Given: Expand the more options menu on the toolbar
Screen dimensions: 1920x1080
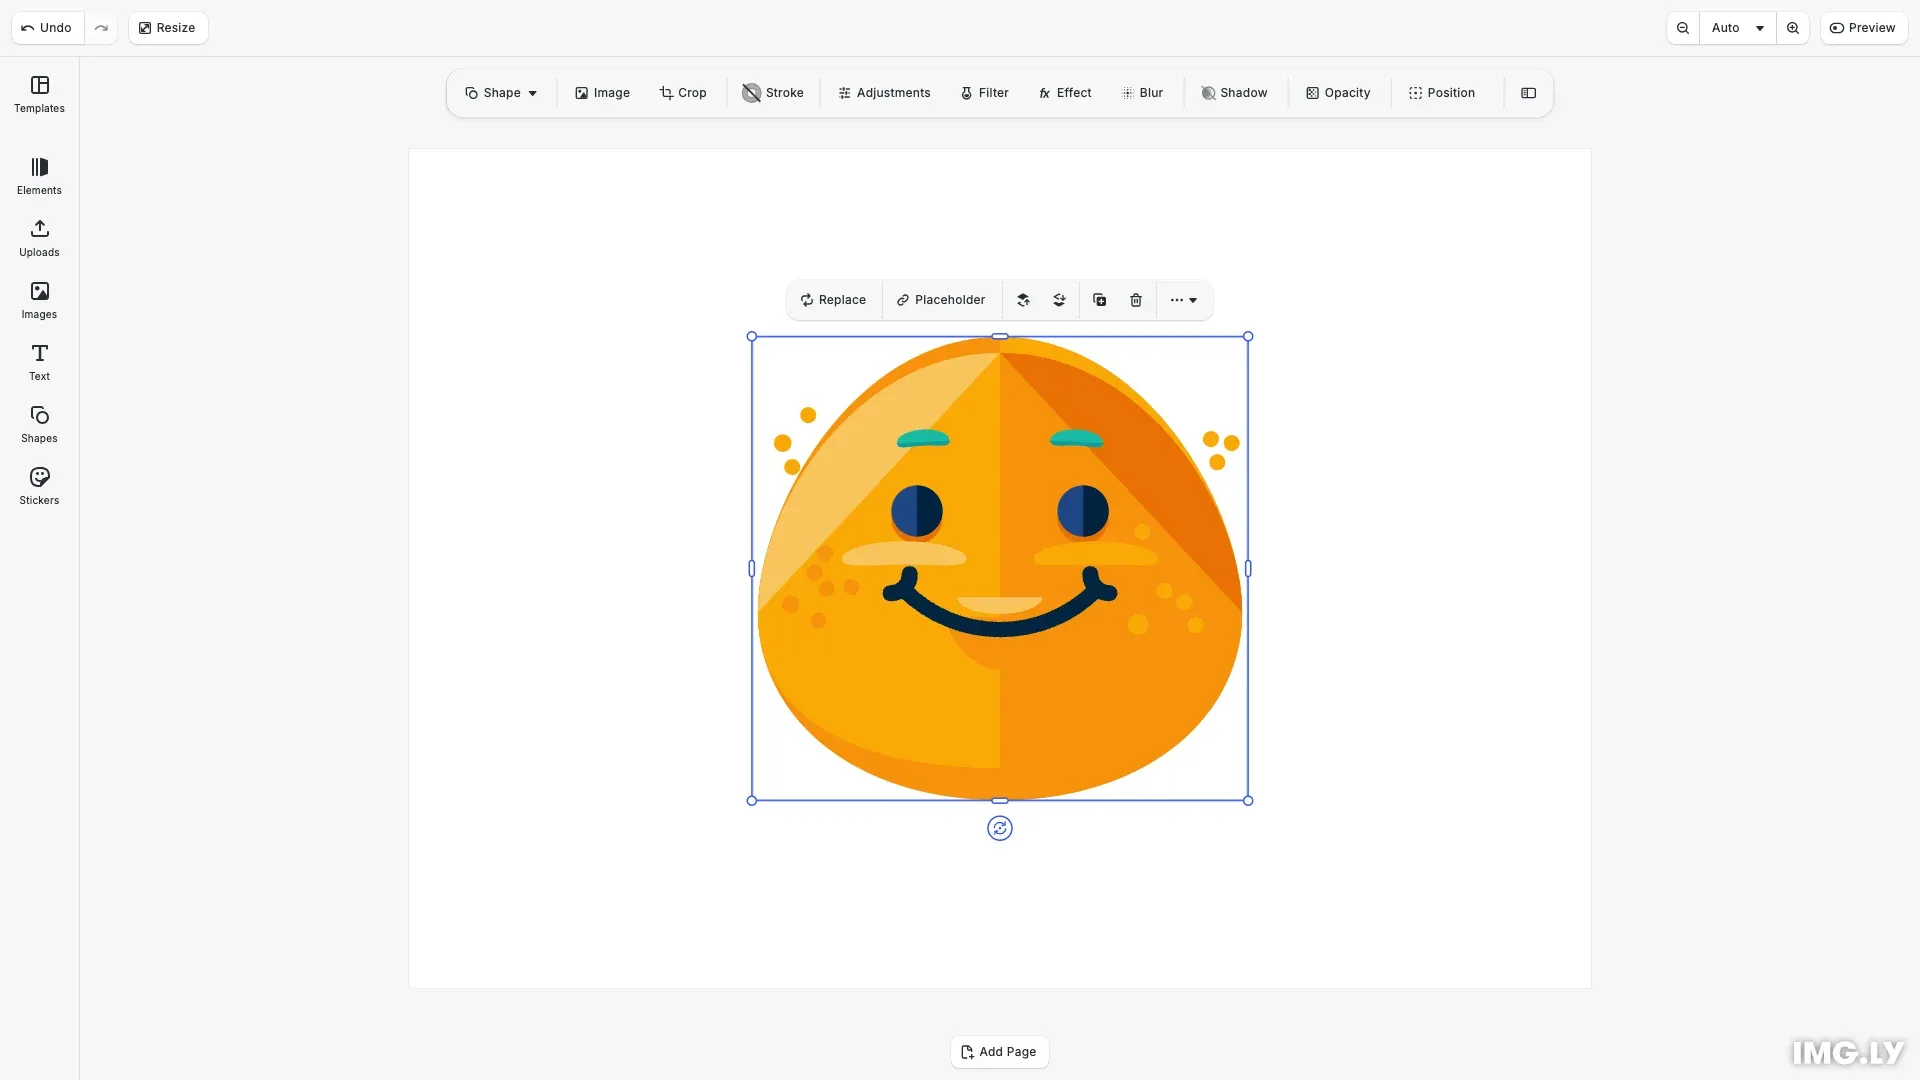Looking at the screenshot, I should coord(1184,300).
